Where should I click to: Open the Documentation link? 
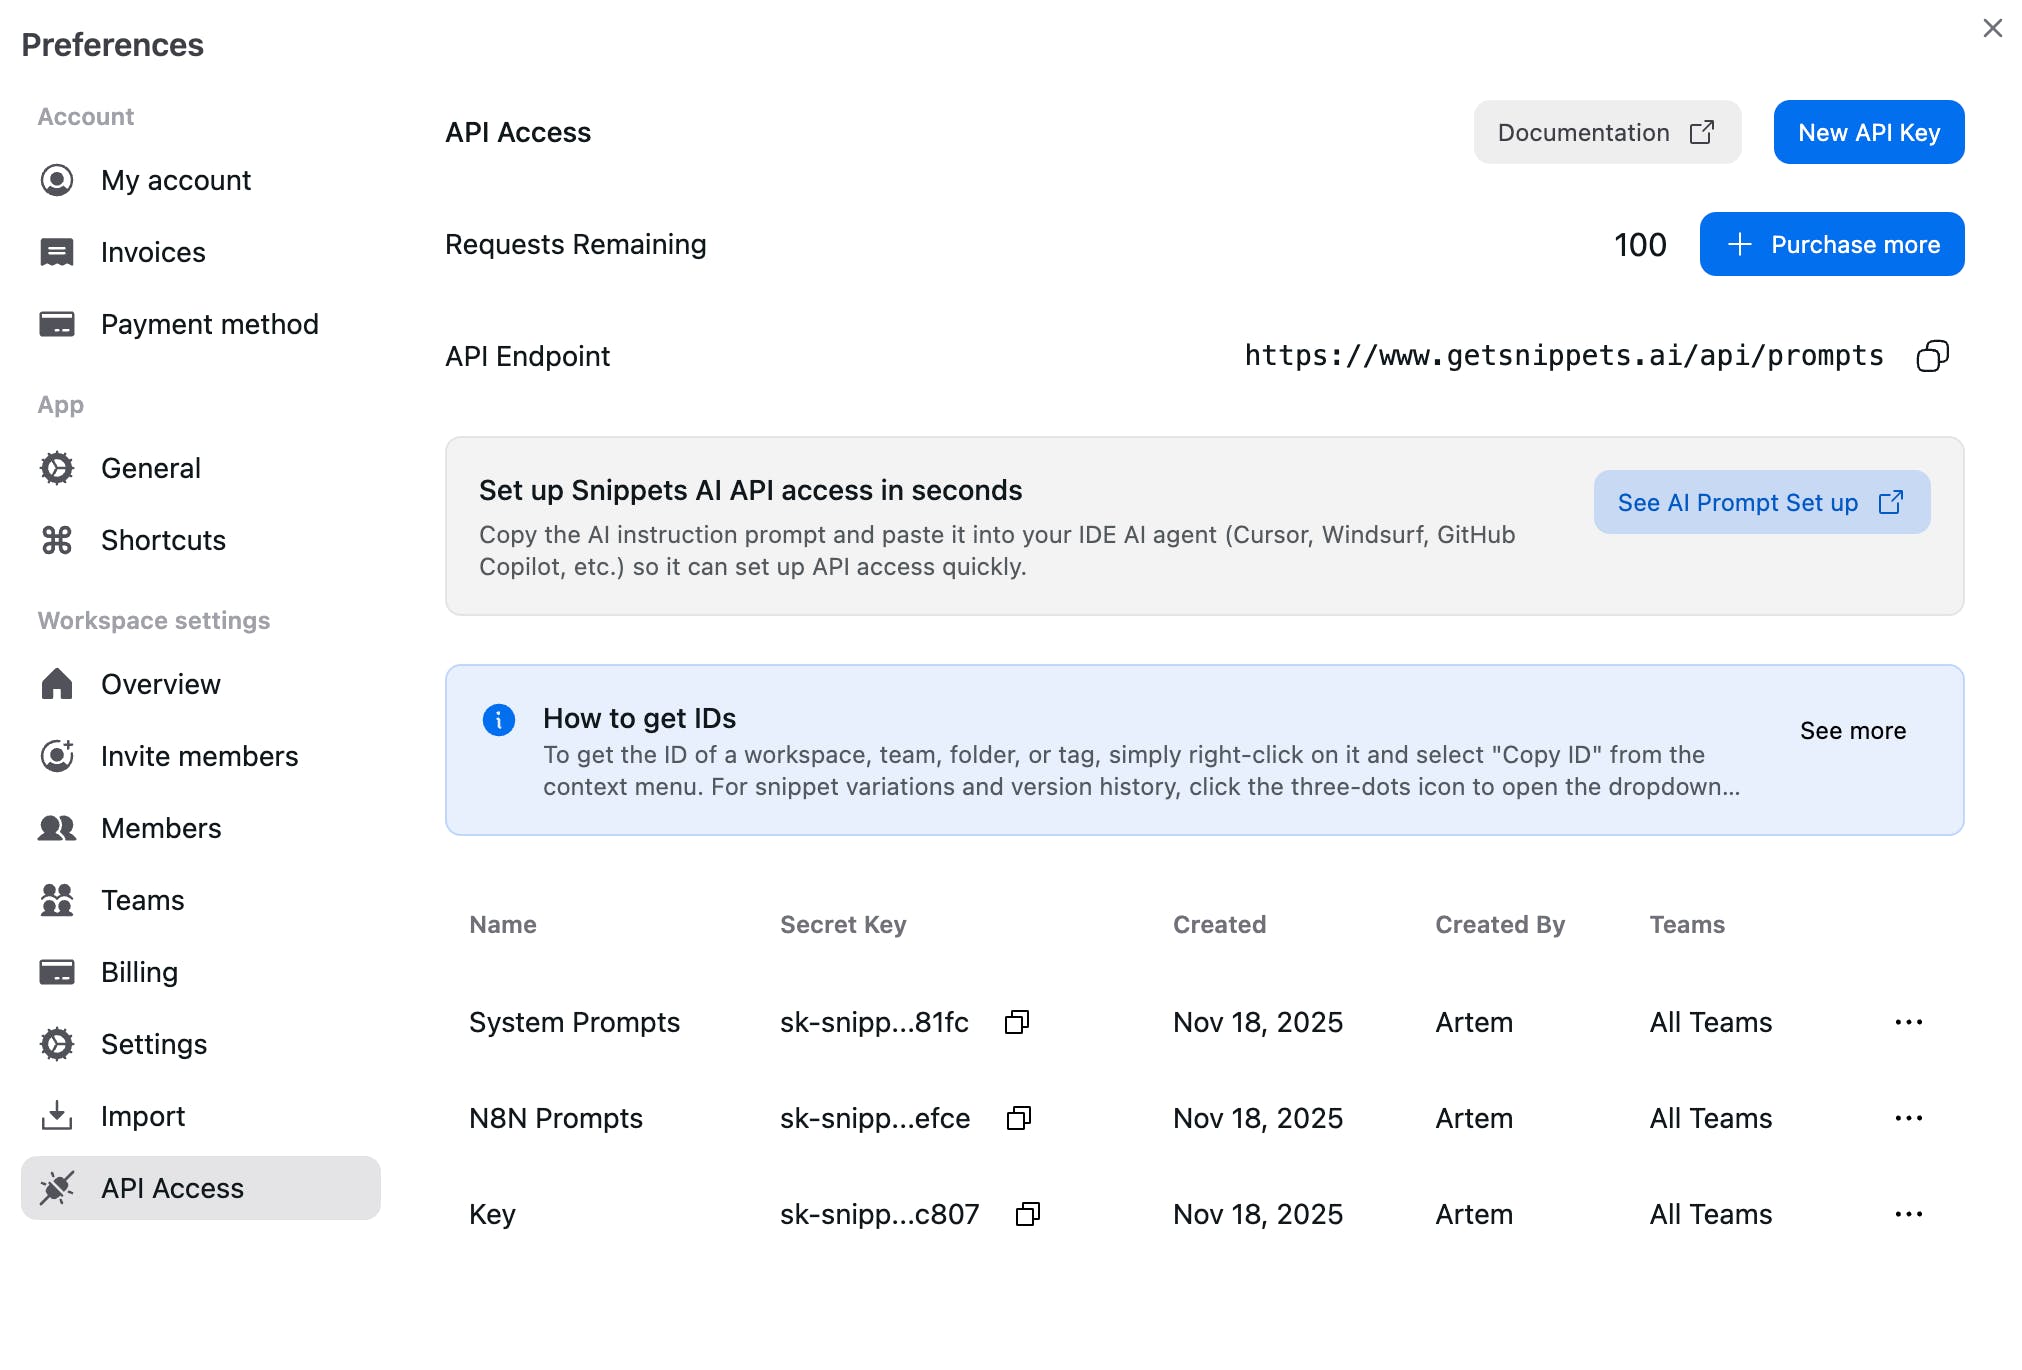(x=1606, y=132)
